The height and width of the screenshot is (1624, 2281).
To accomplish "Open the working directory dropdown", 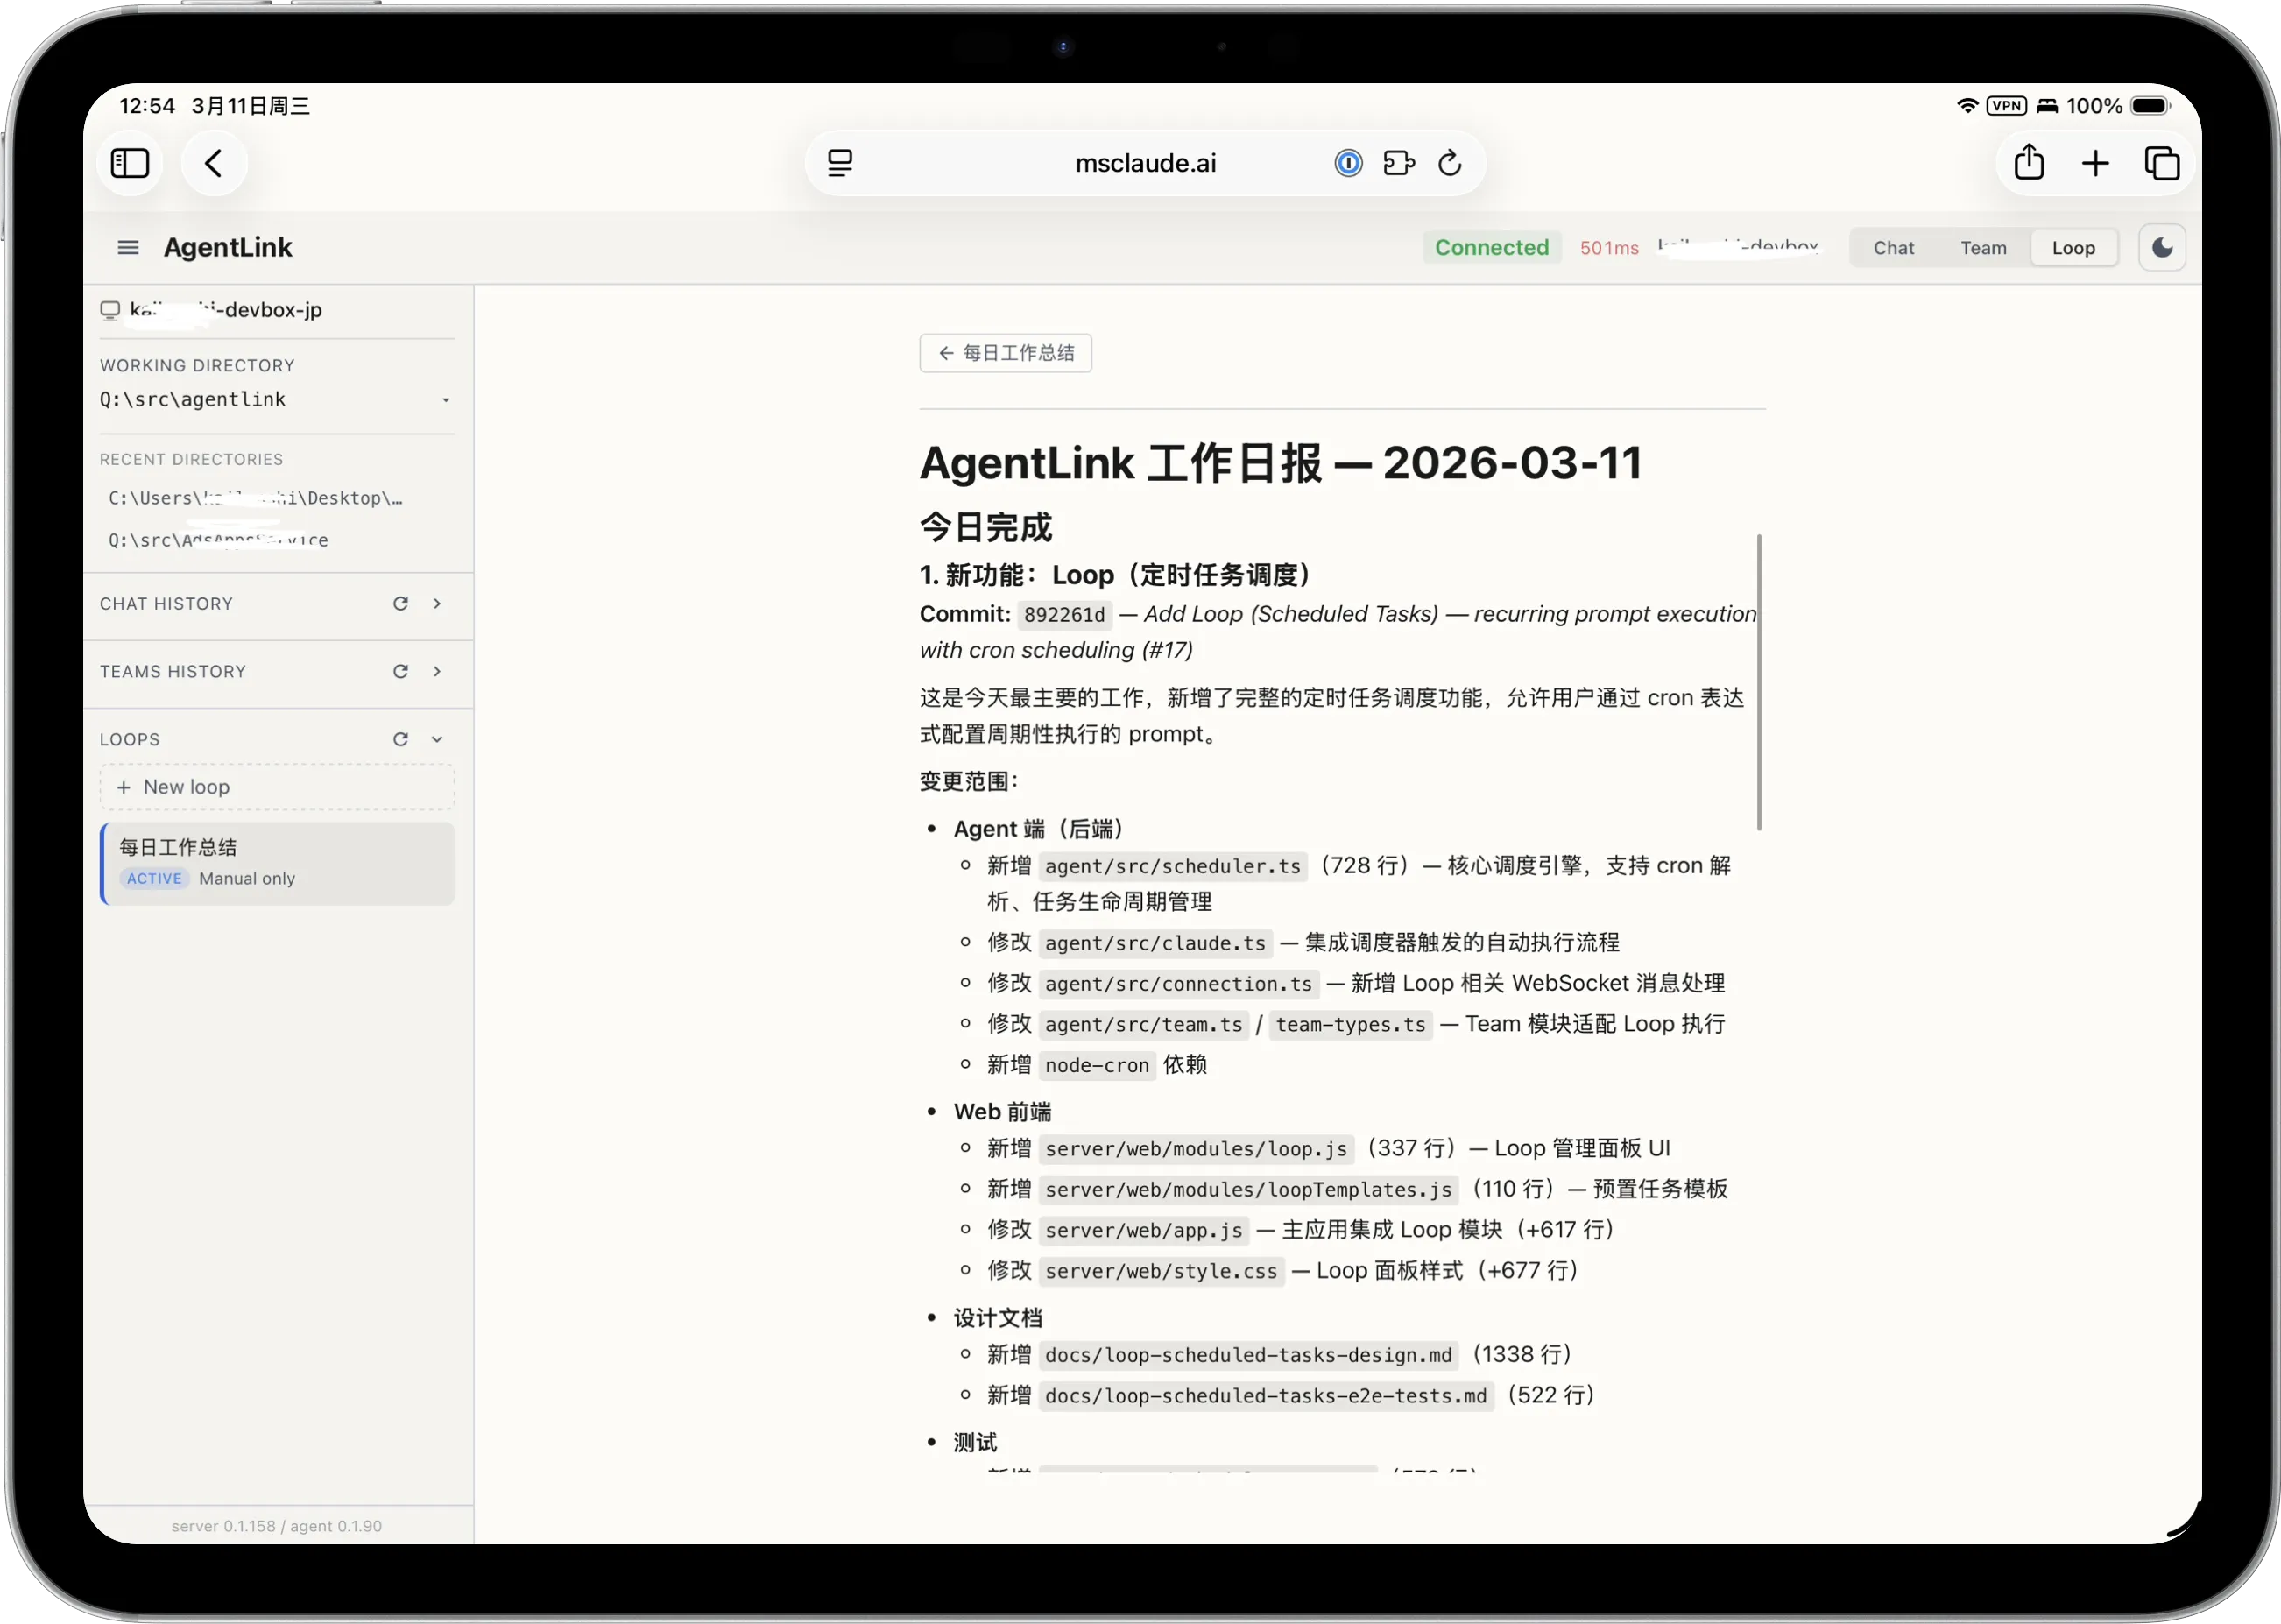I will (446, 399).
